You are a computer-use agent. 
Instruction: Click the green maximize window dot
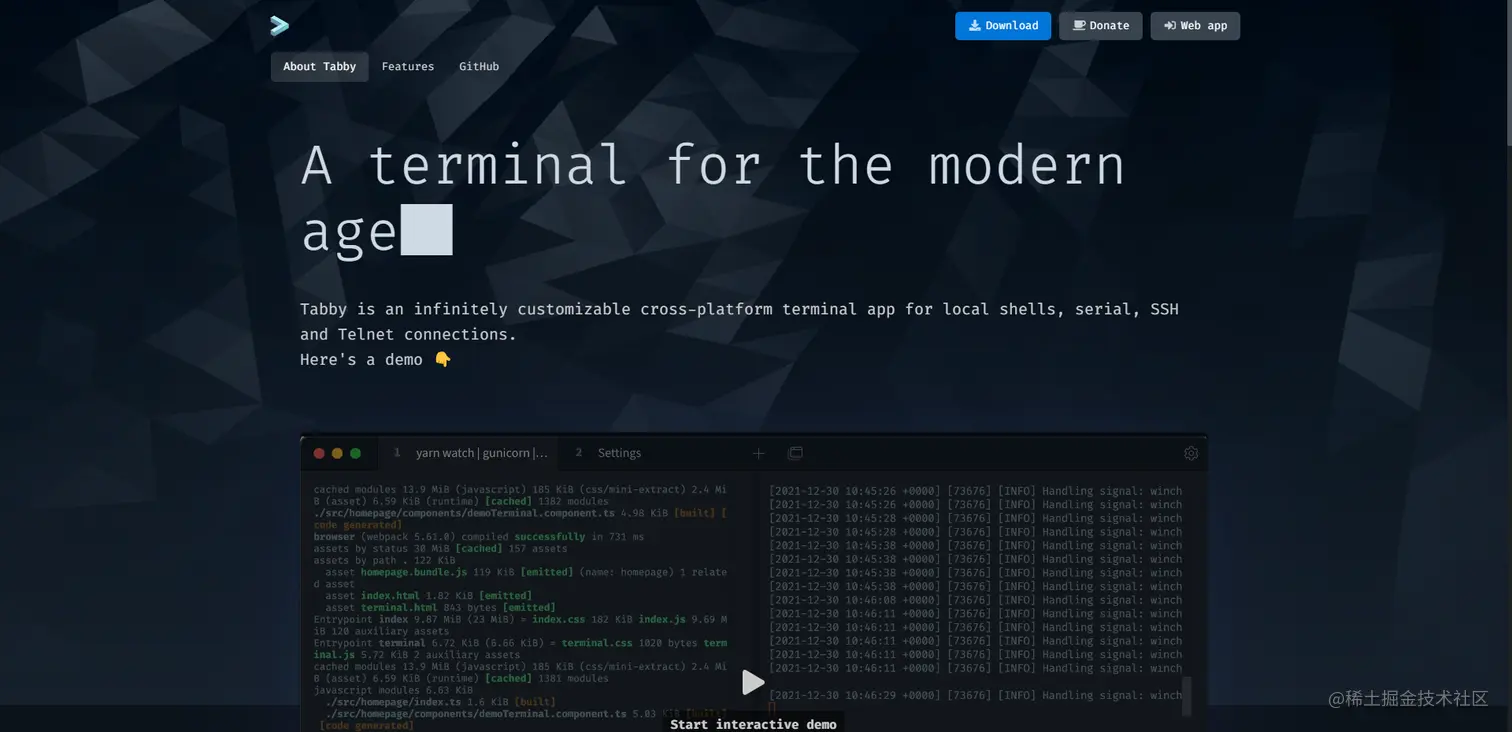[356, 454]
